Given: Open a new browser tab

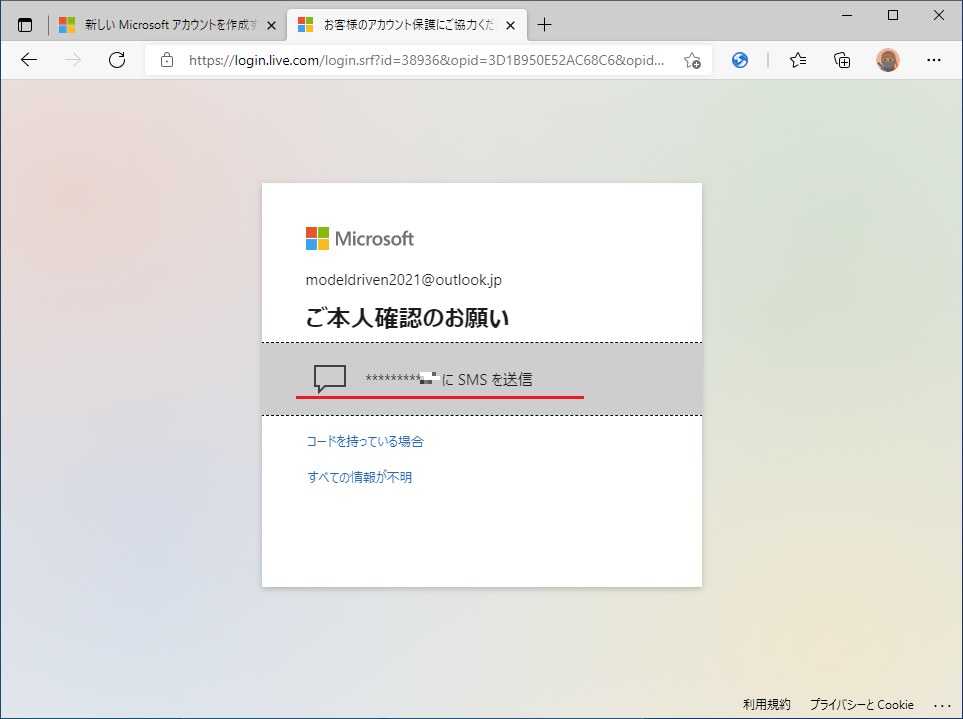Looking at the screenshot, I should click(545, 25).
